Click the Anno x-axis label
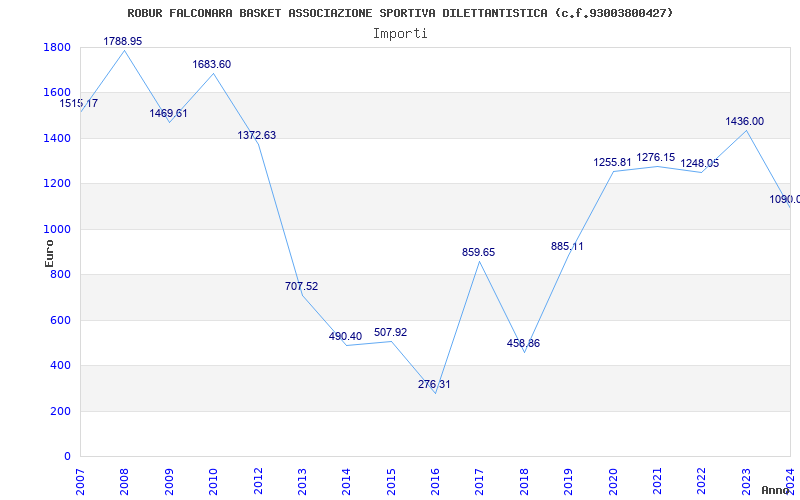The width and height of the screenshot is (800, 500). click(776, 490)
